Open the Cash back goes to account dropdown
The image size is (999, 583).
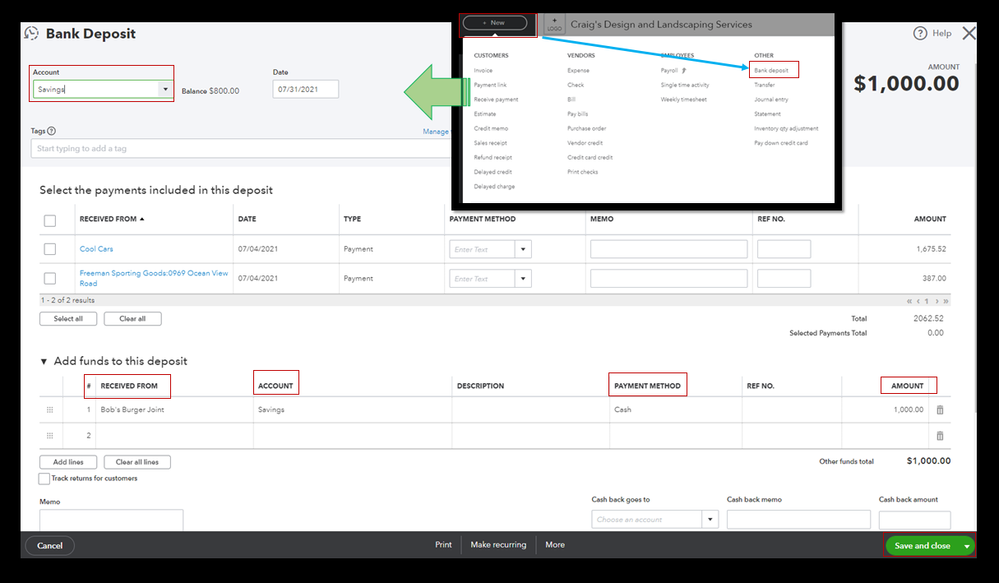(710, 519)
